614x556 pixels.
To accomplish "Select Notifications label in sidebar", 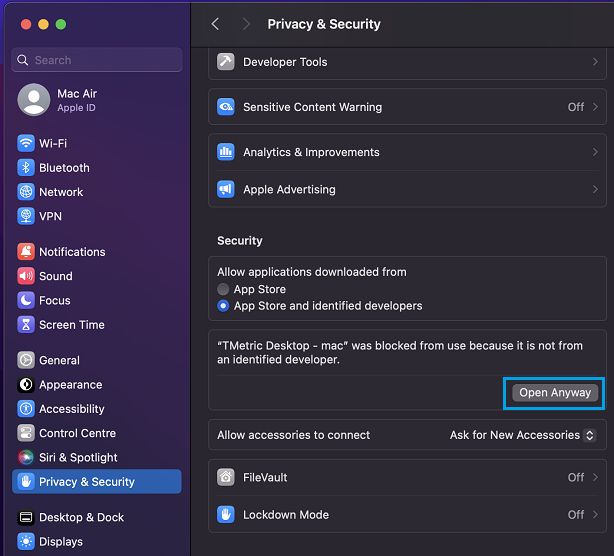I will point(72,252).
